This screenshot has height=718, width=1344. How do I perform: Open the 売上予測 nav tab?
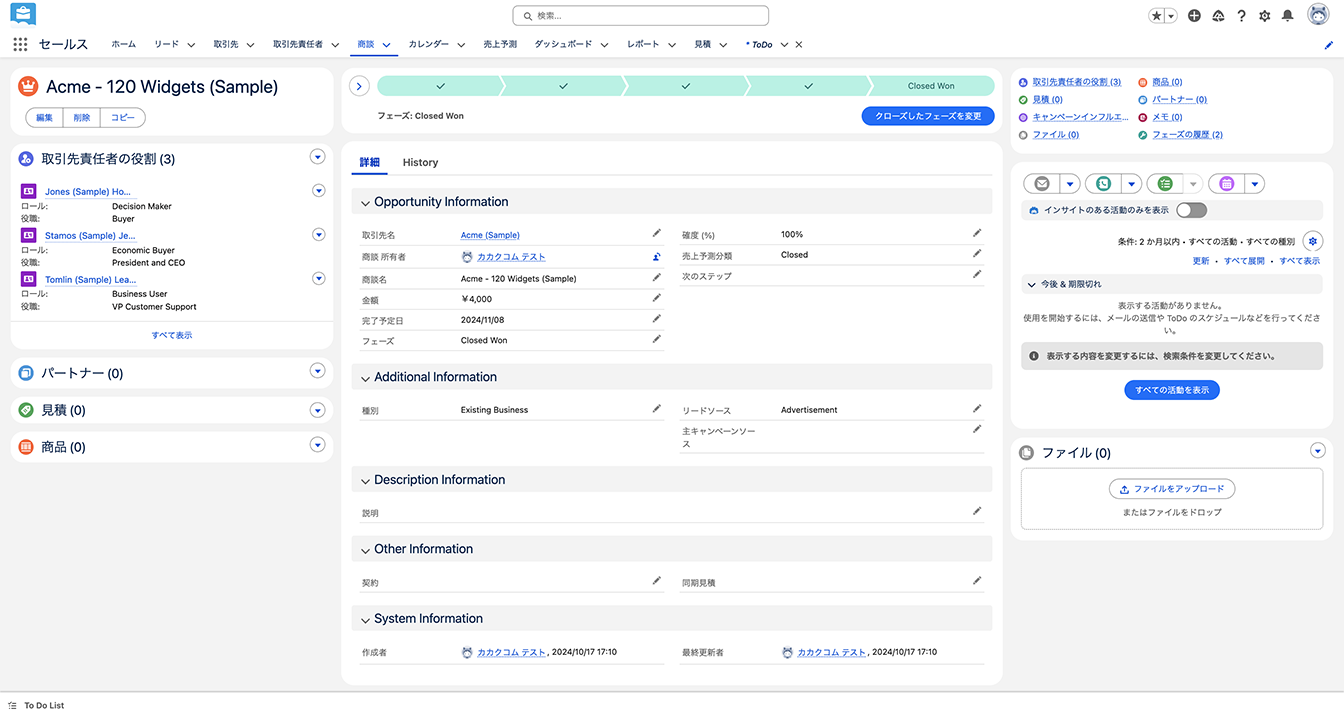(500, 45)
